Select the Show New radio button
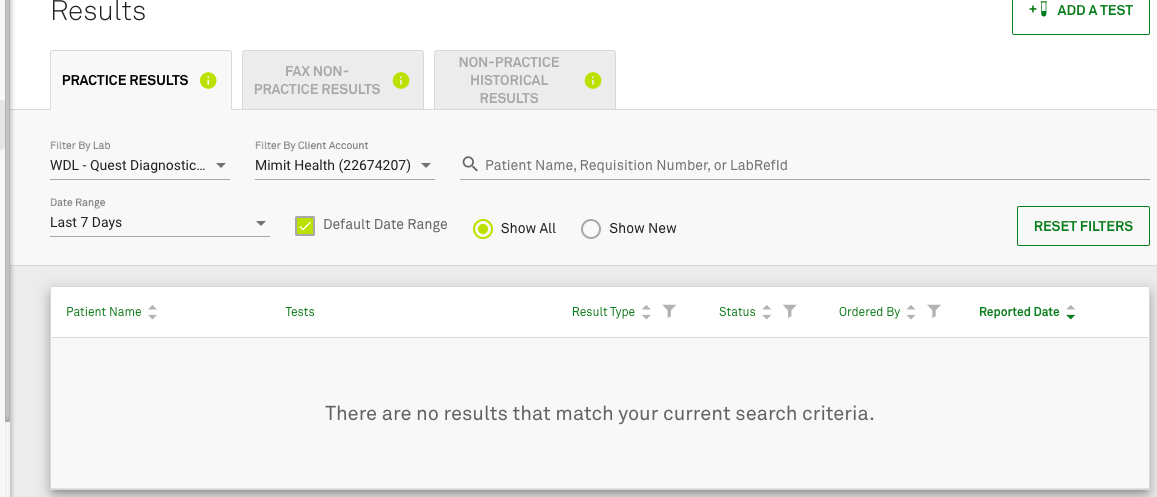This screenshot has width=1157, height=497. coord(591,228)
